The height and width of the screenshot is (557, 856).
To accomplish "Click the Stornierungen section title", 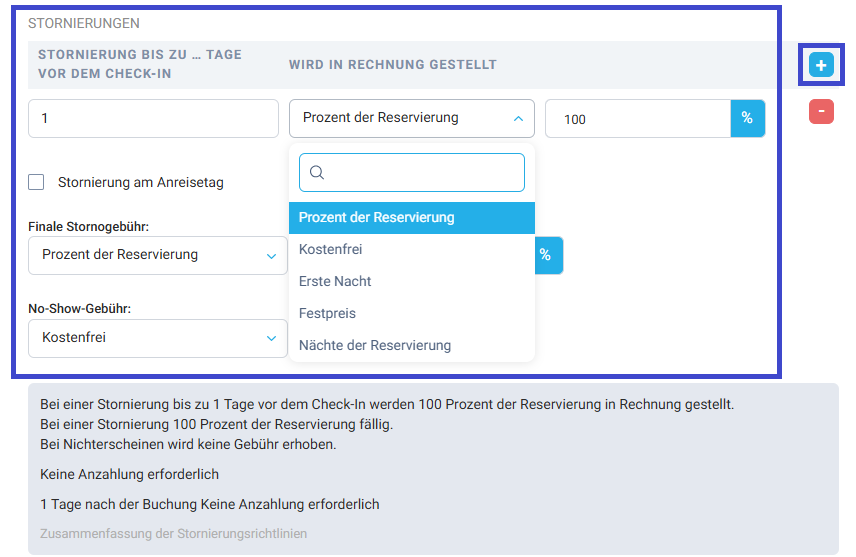I will [84, 23].
